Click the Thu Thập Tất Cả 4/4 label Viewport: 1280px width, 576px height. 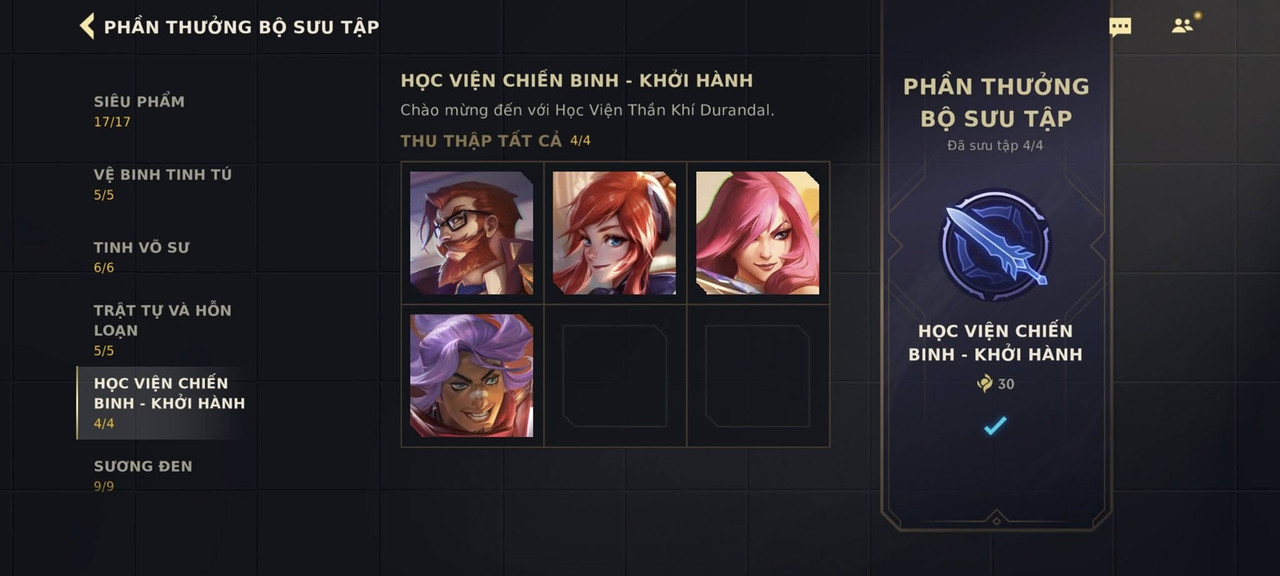(x=496, y=141)
